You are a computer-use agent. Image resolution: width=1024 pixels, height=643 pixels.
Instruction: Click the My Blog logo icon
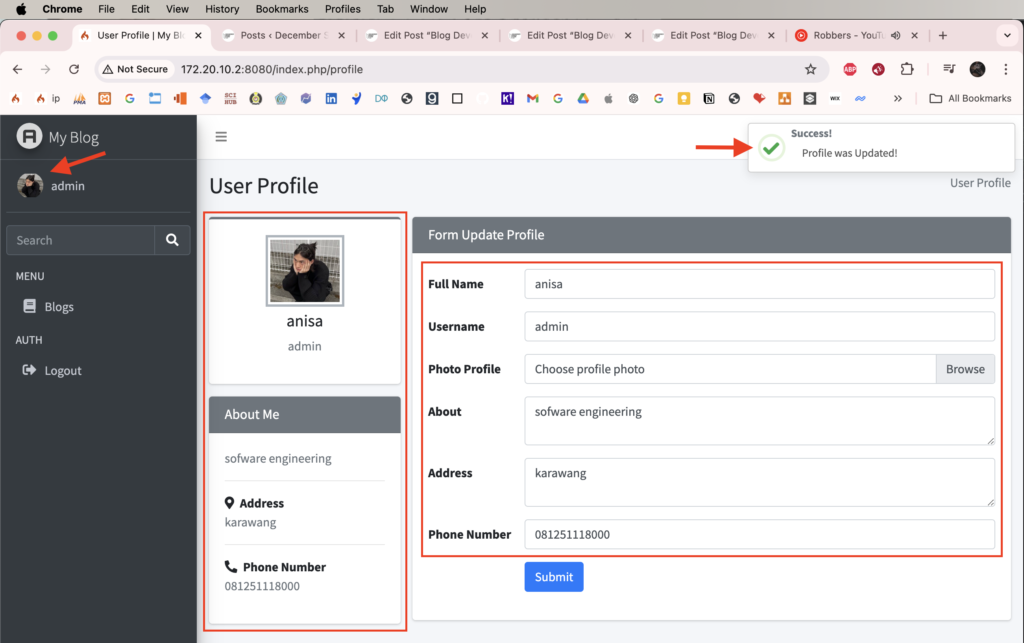[29, 137]
